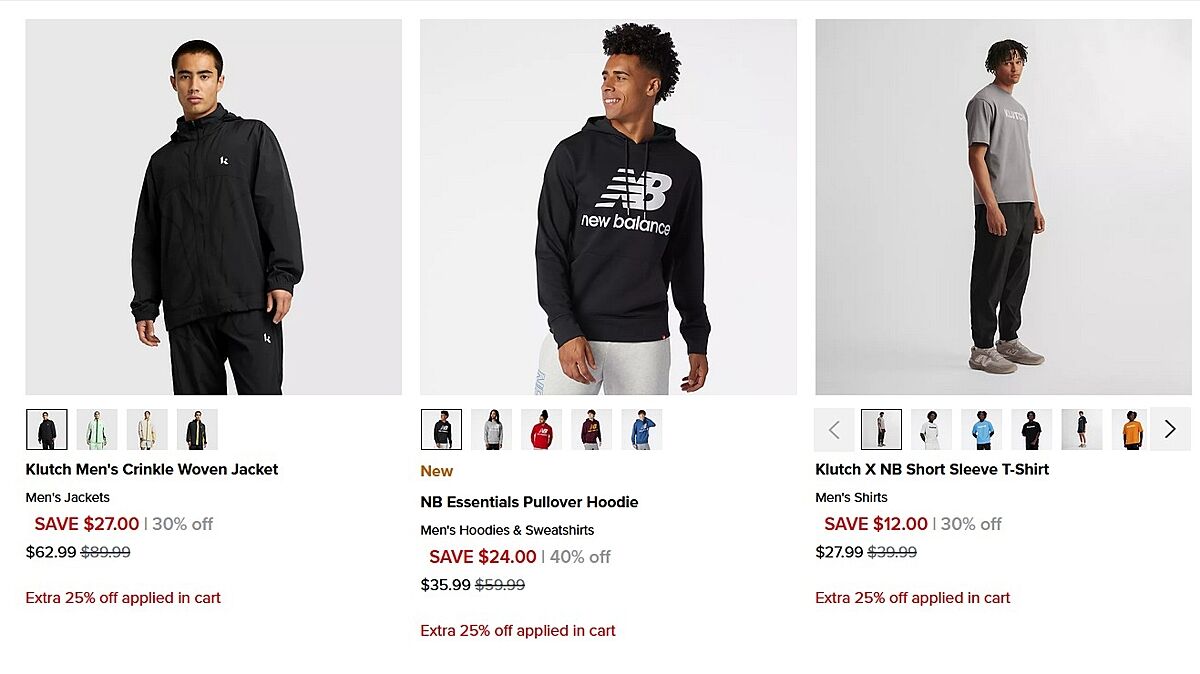This screenshot has height=674, width=1200.
Task: Click the New Balance hoodie product image
Action: [x=608, y=207]
